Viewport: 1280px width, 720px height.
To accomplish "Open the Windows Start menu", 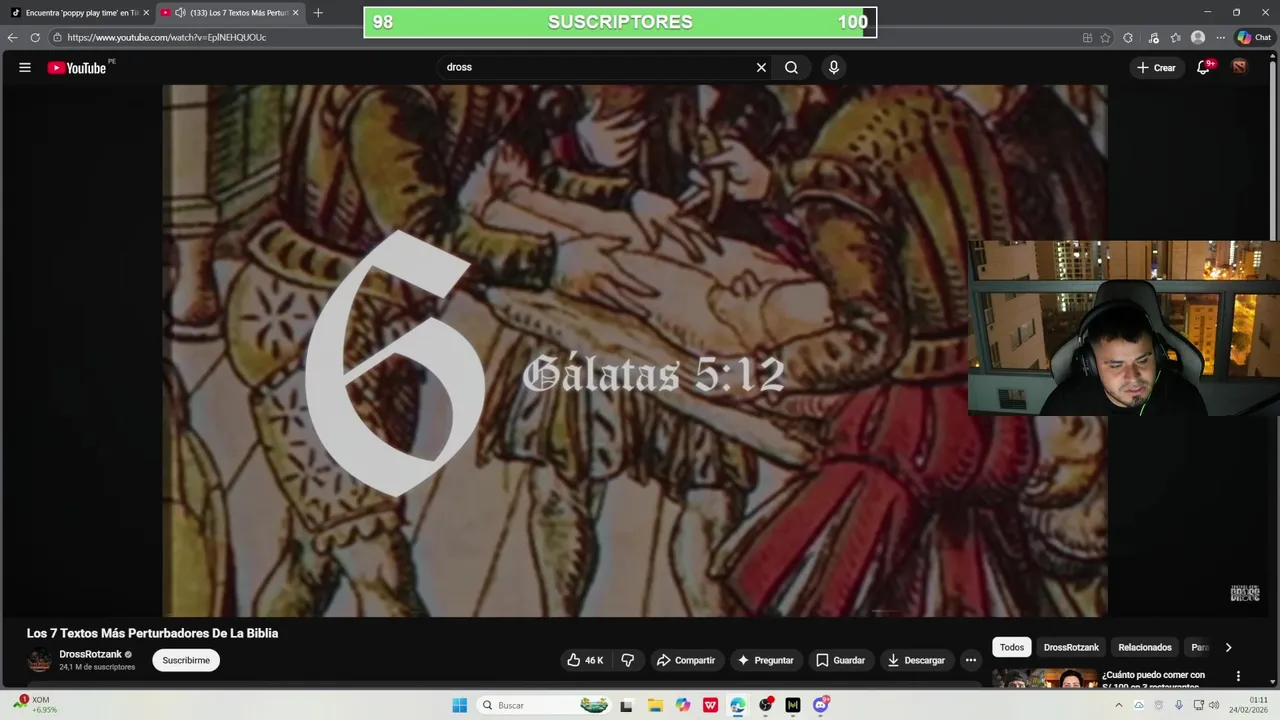I will pyautogui.click(x=459, y=705).
